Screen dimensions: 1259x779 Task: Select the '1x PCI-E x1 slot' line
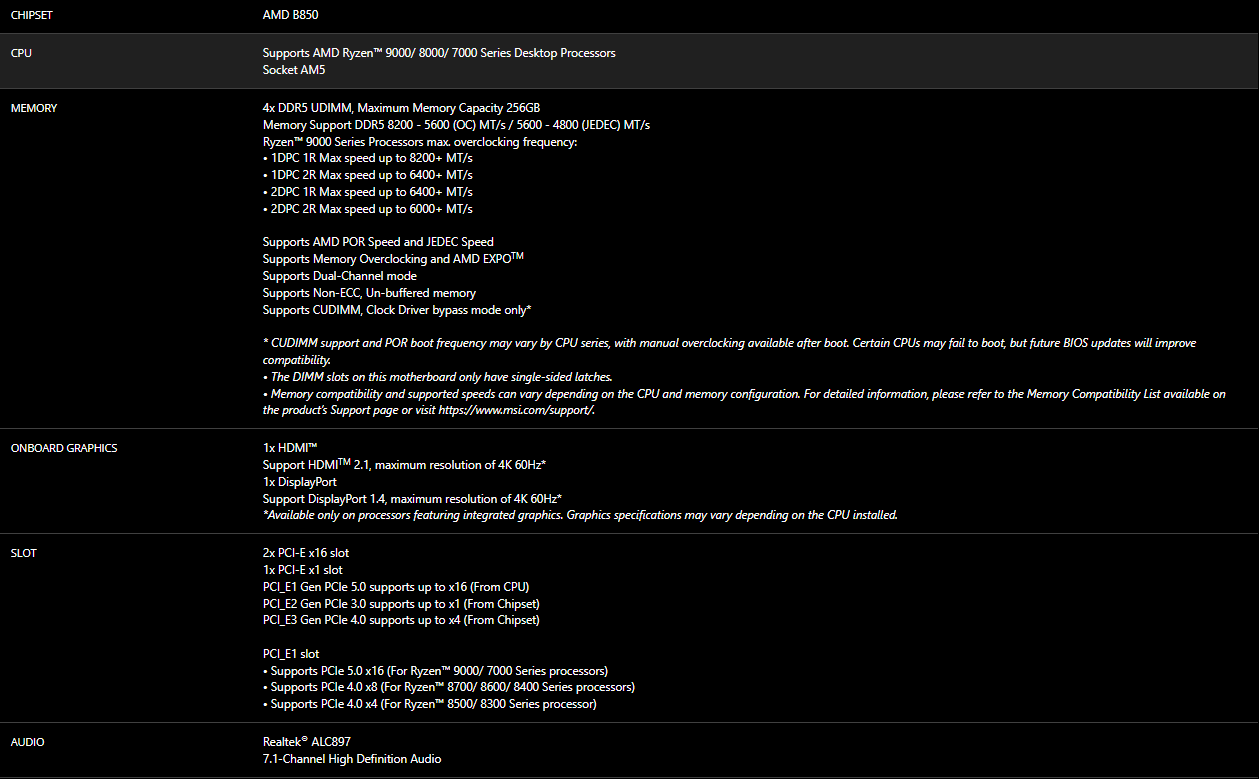coord(303,570)
